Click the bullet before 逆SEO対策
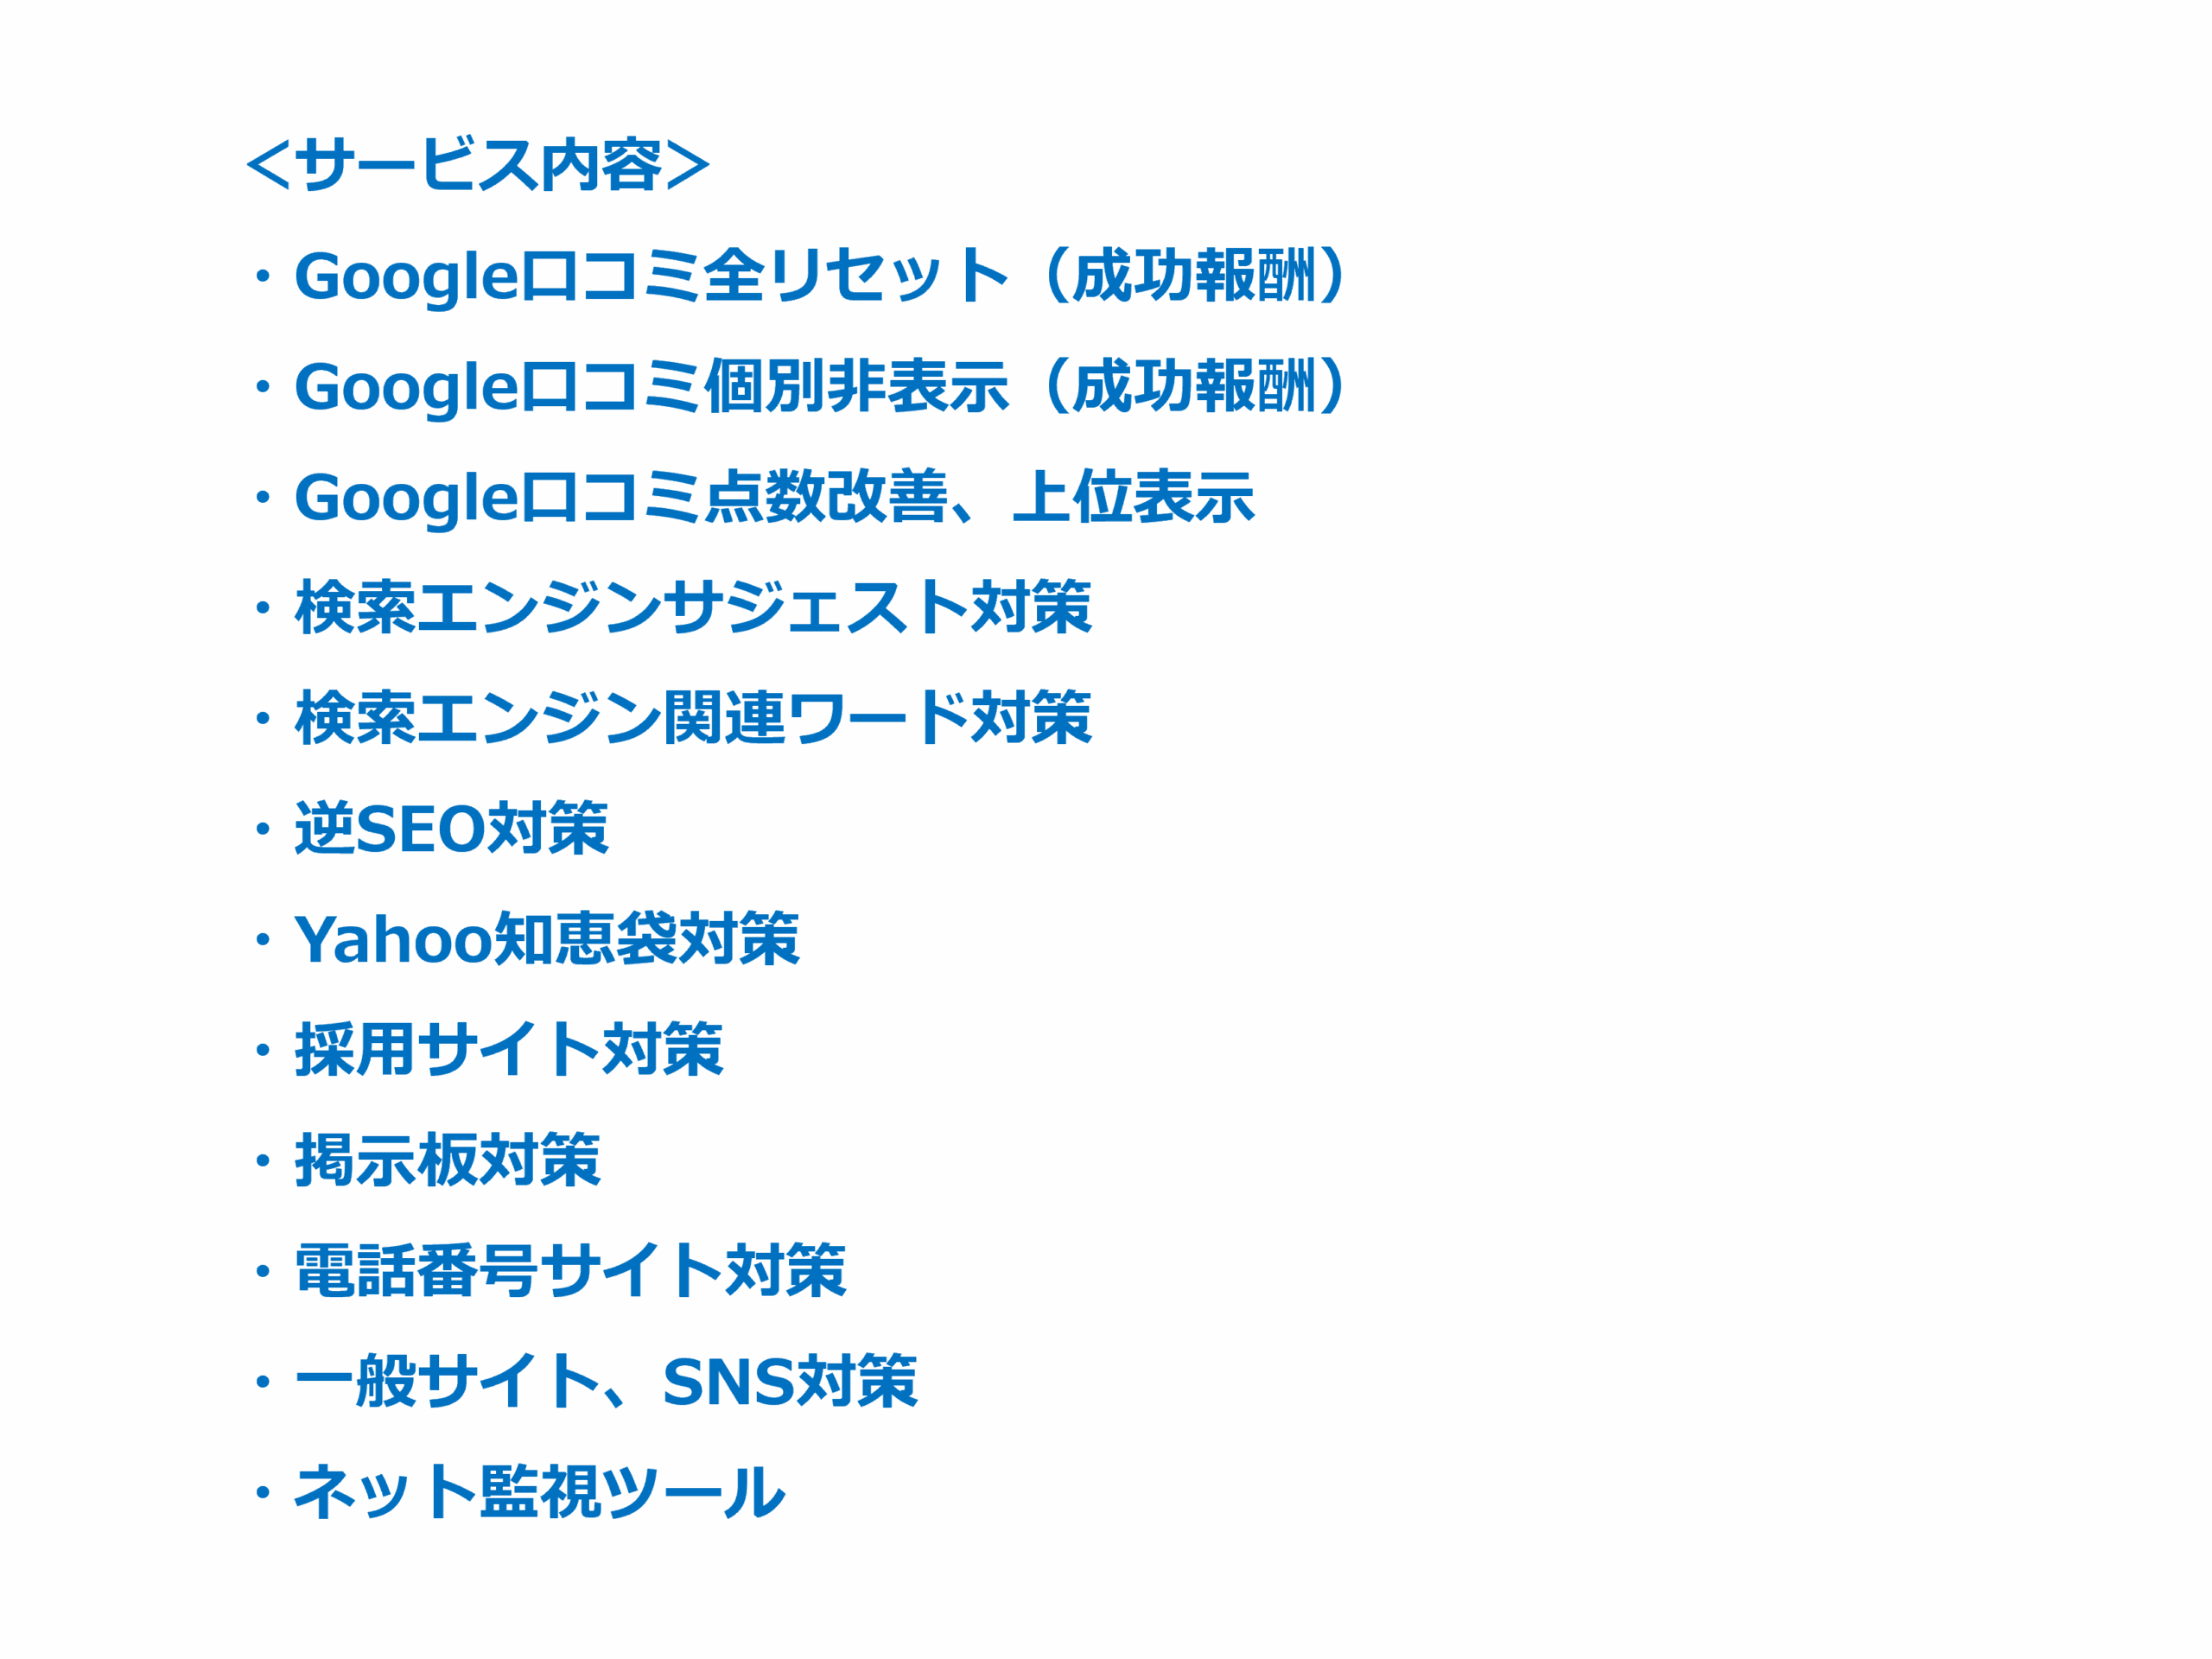 pyautogui.click(x=262, y=829)
